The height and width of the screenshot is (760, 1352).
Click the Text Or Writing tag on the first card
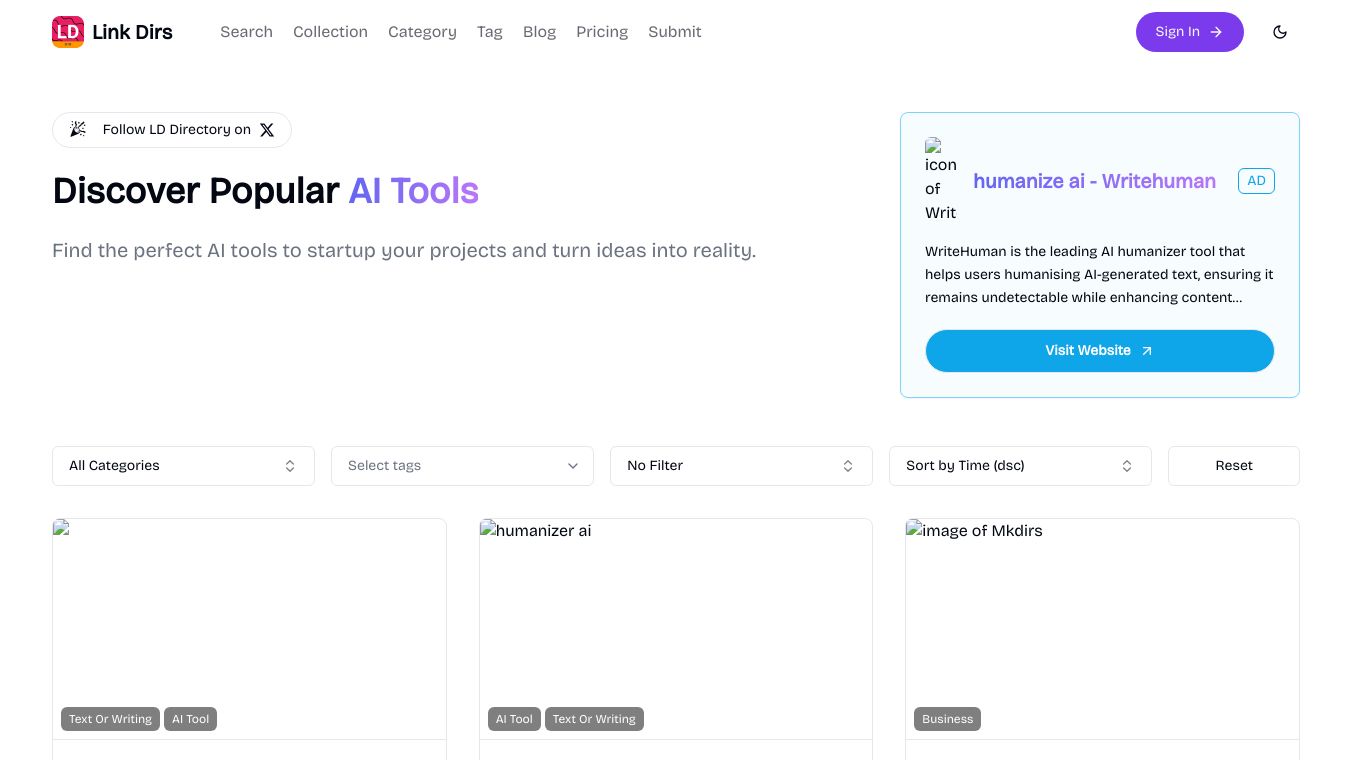110,719
